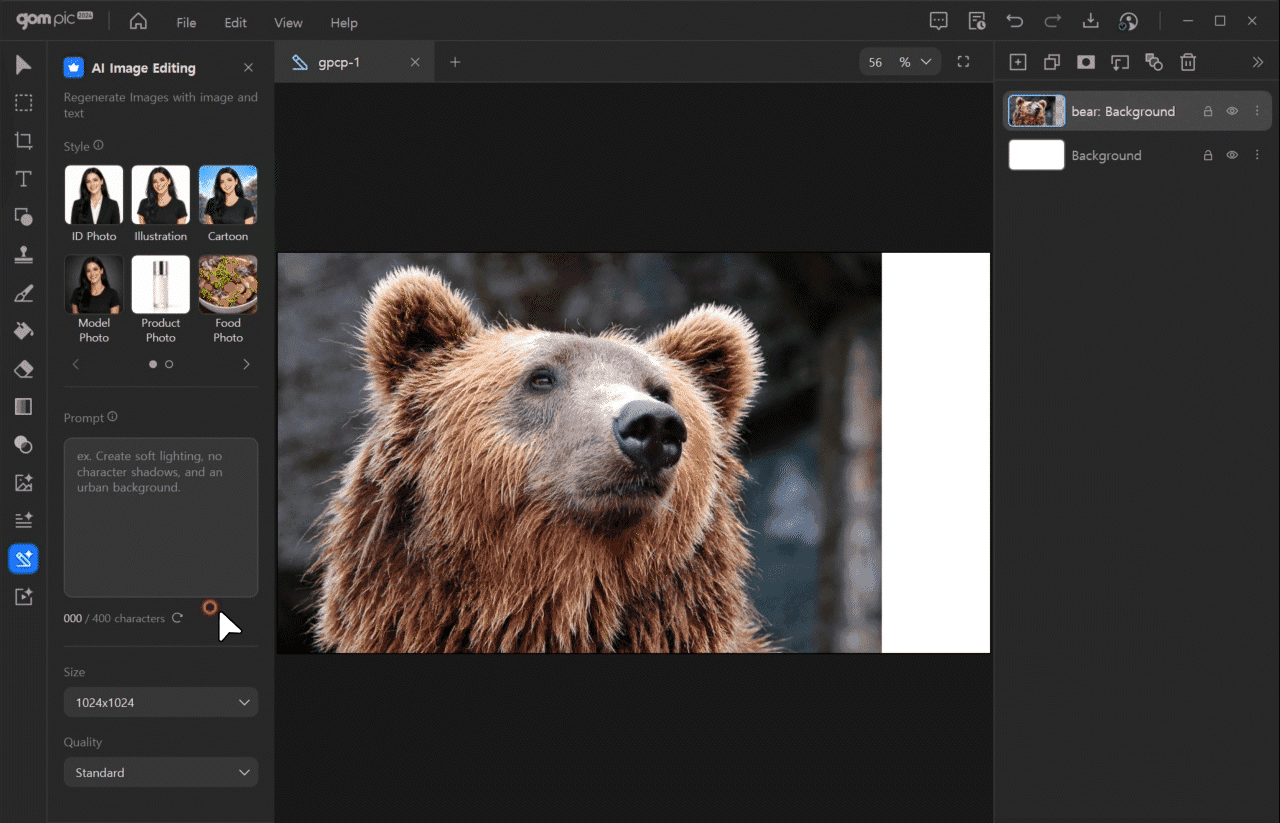Open the lines-and-sparkle AI tool in the toolbar
The width and height of the screenshot is (1280, 823).
[23, 521]
